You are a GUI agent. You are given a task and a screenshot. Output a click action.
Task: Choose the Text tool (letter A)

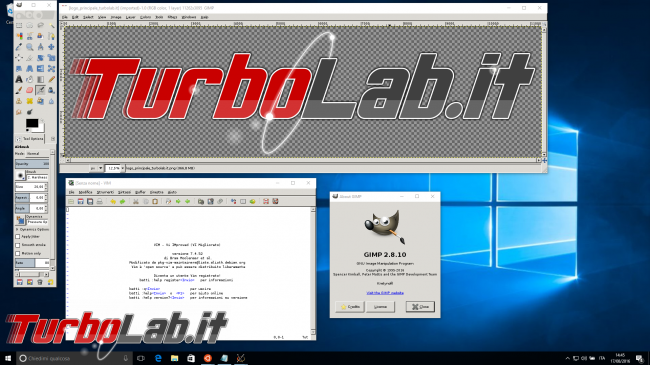[x=19, y=79]
